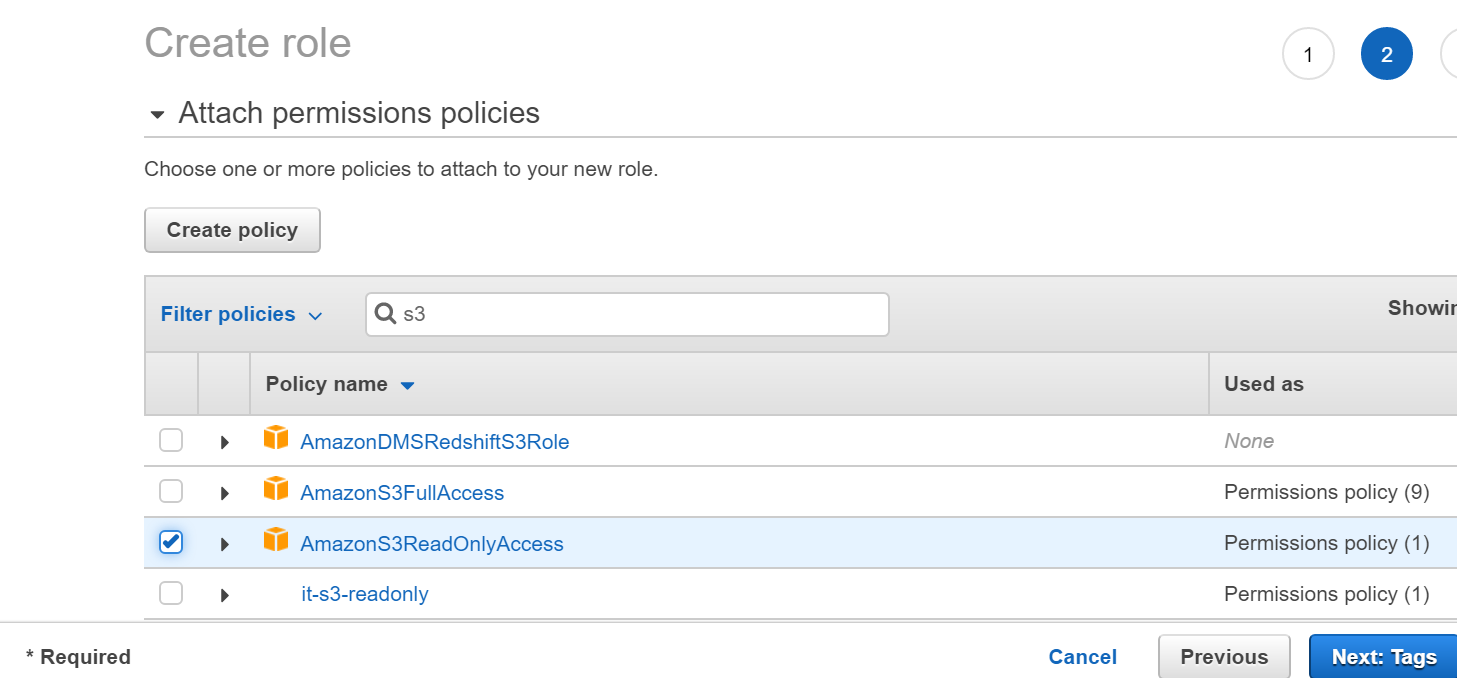Click the AmazonS3ReadOnlyAccess policy cube icon
This screenshot has height=678, width=1457.
click(275, 541)
